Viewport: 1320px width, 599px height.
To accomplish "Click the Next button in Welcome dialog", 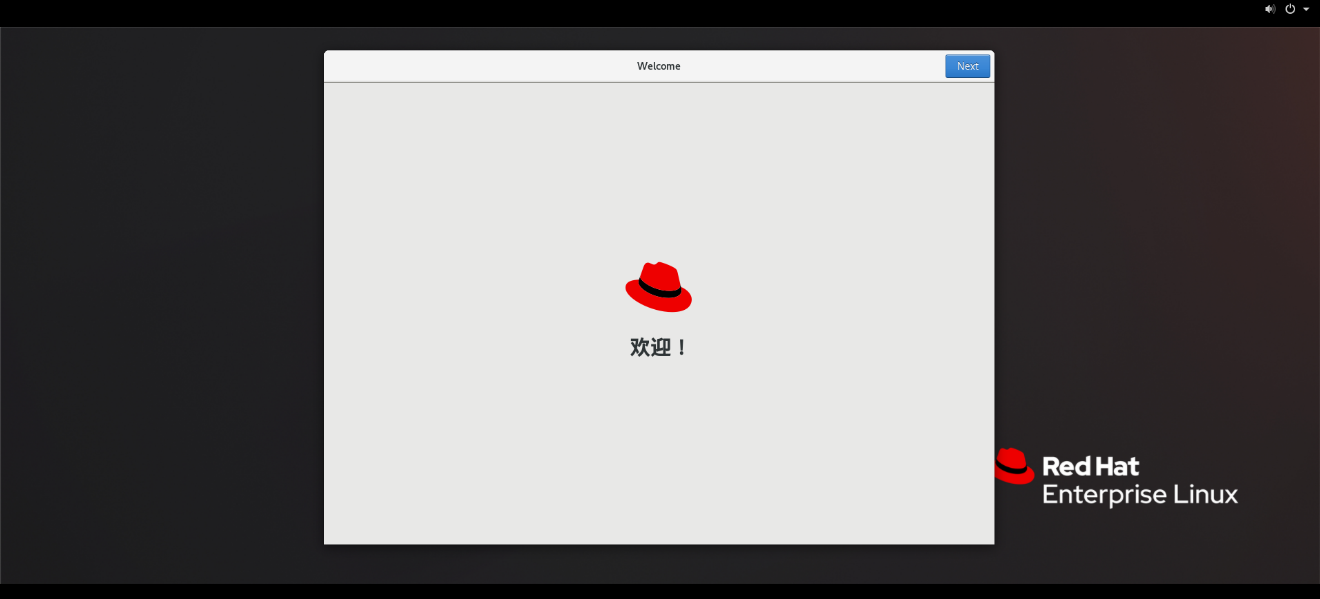I will [x=967, y=66].
